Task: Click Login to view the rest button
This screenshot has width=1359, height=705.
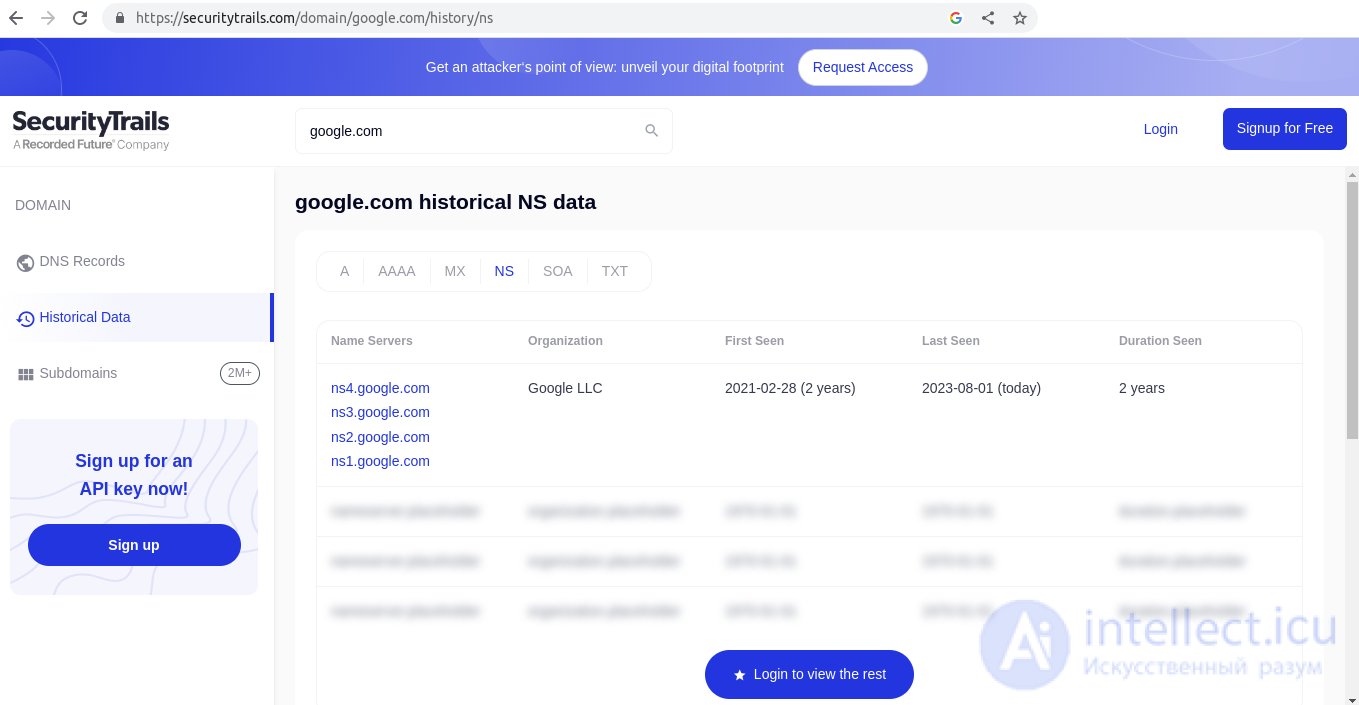Action: (809, 674)
